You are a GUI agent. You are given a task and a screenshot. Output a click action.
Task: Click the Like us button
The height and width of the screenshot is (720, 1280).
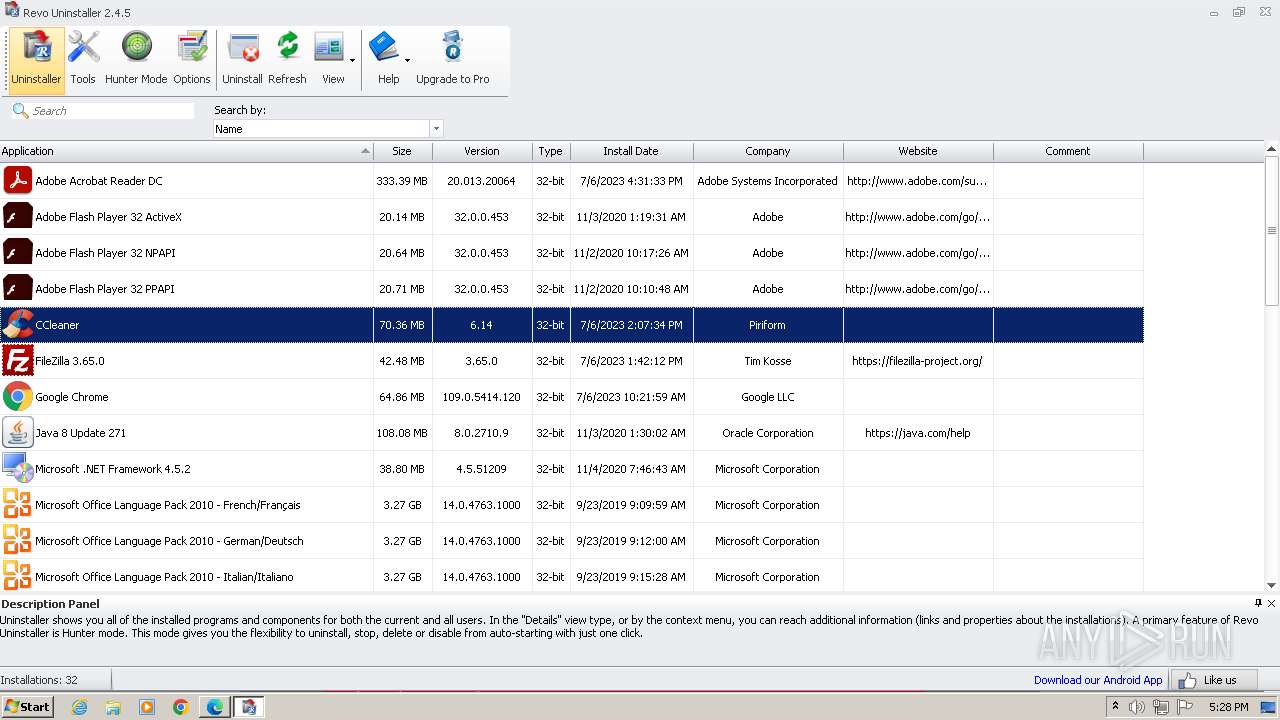click(1214, 680)
